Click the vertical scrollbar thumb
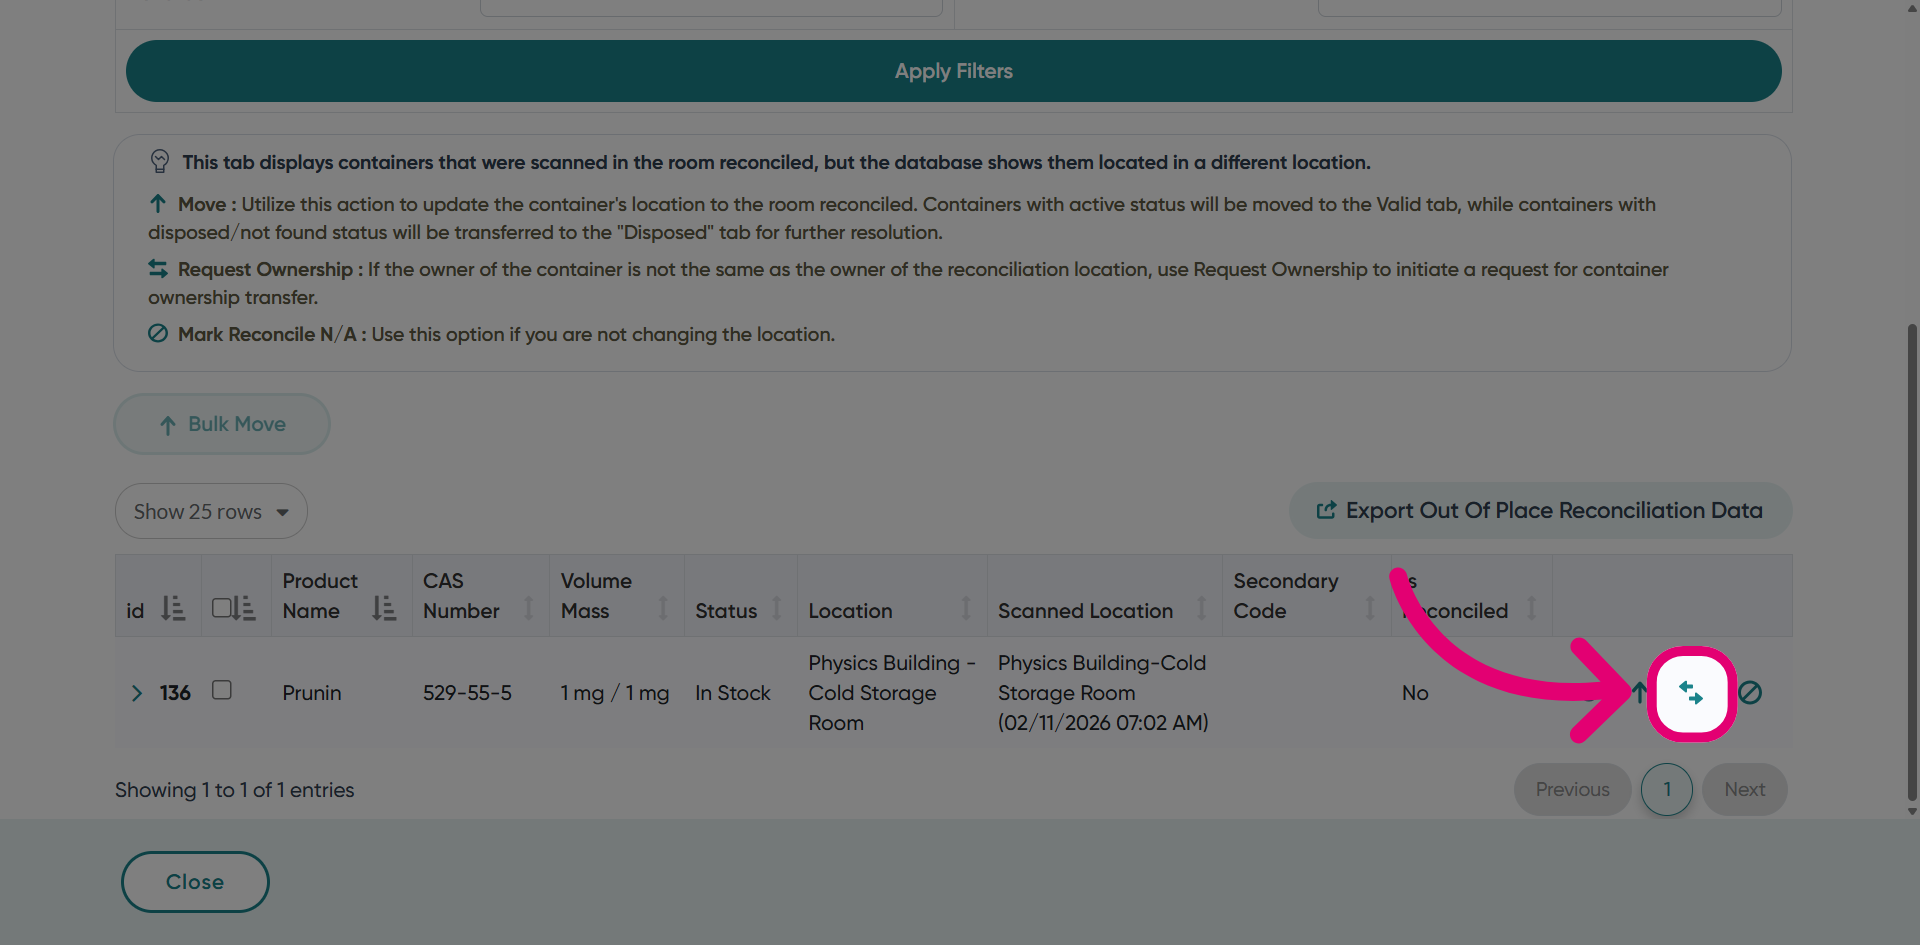Viewport: 1920px width, 945px height. pos(1912,560)
